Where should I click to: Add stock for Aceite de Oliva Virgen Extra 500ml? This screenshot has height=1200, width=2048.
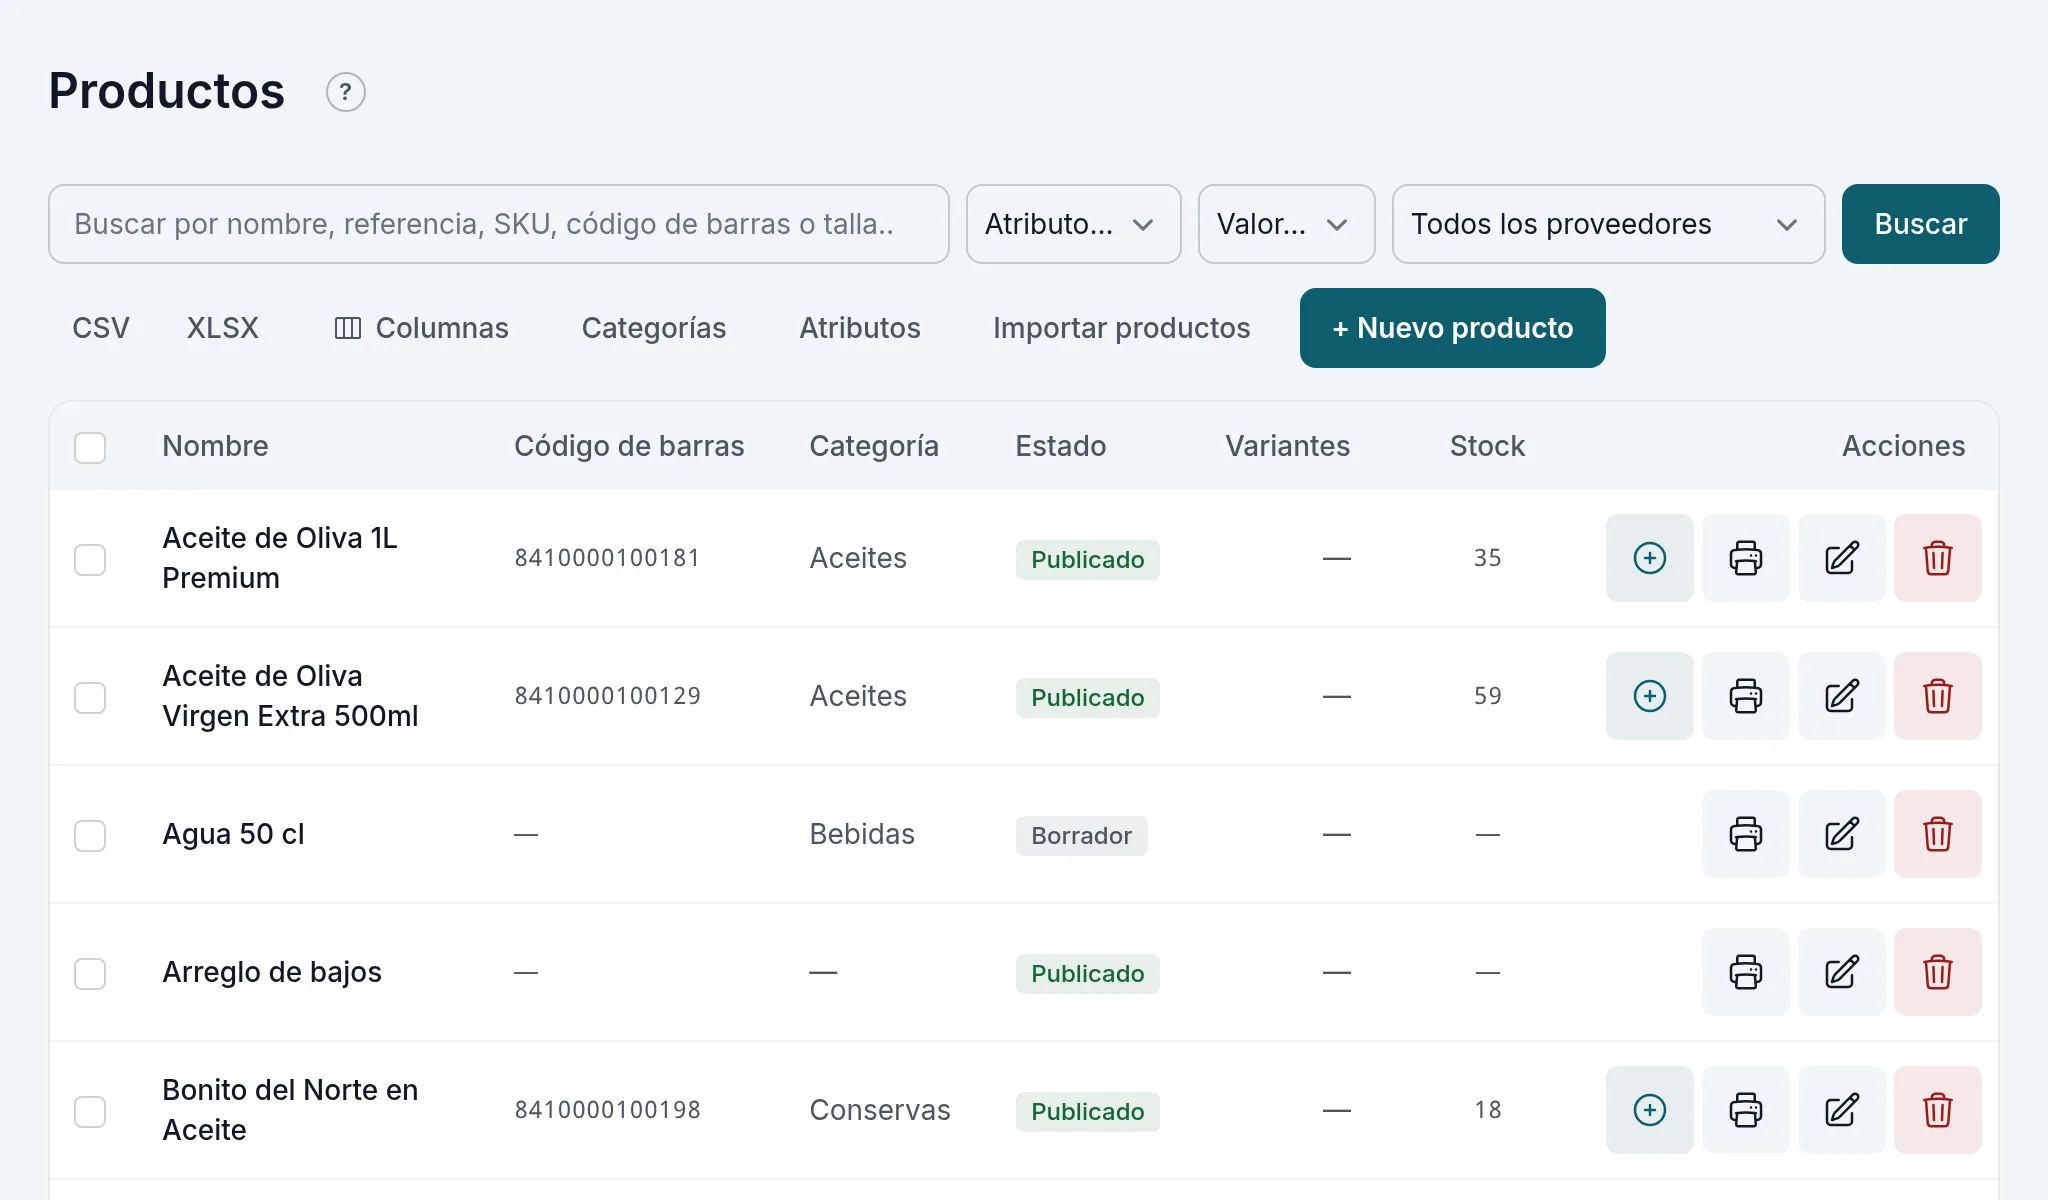pyautogui.click(x=1649, y=696)
